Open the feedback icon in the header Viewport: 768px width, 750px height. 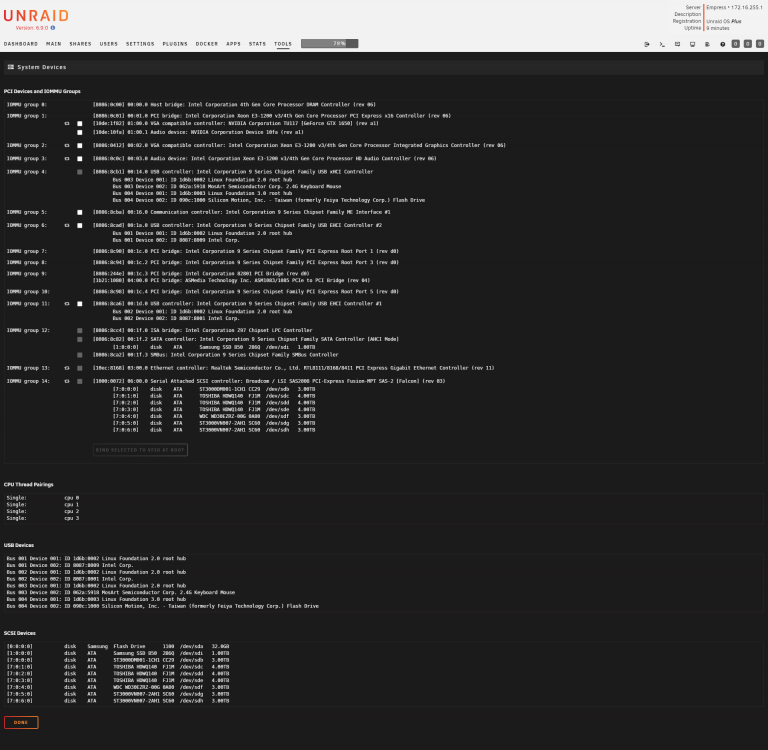tap(677, 44)
